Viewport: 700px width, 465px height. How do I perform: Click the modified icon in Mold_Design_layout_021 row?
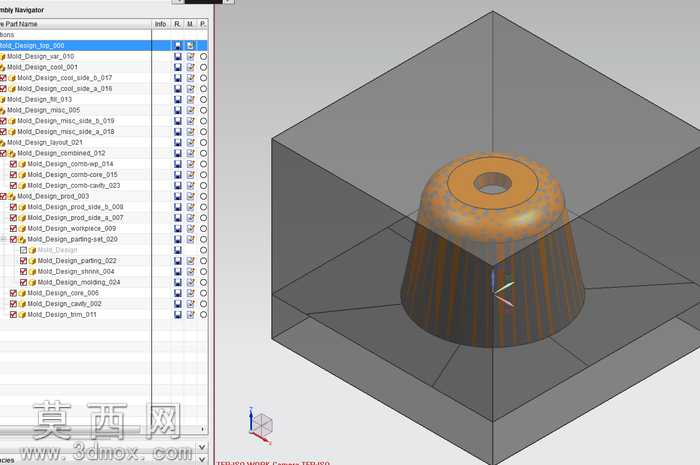coord(190,142)
